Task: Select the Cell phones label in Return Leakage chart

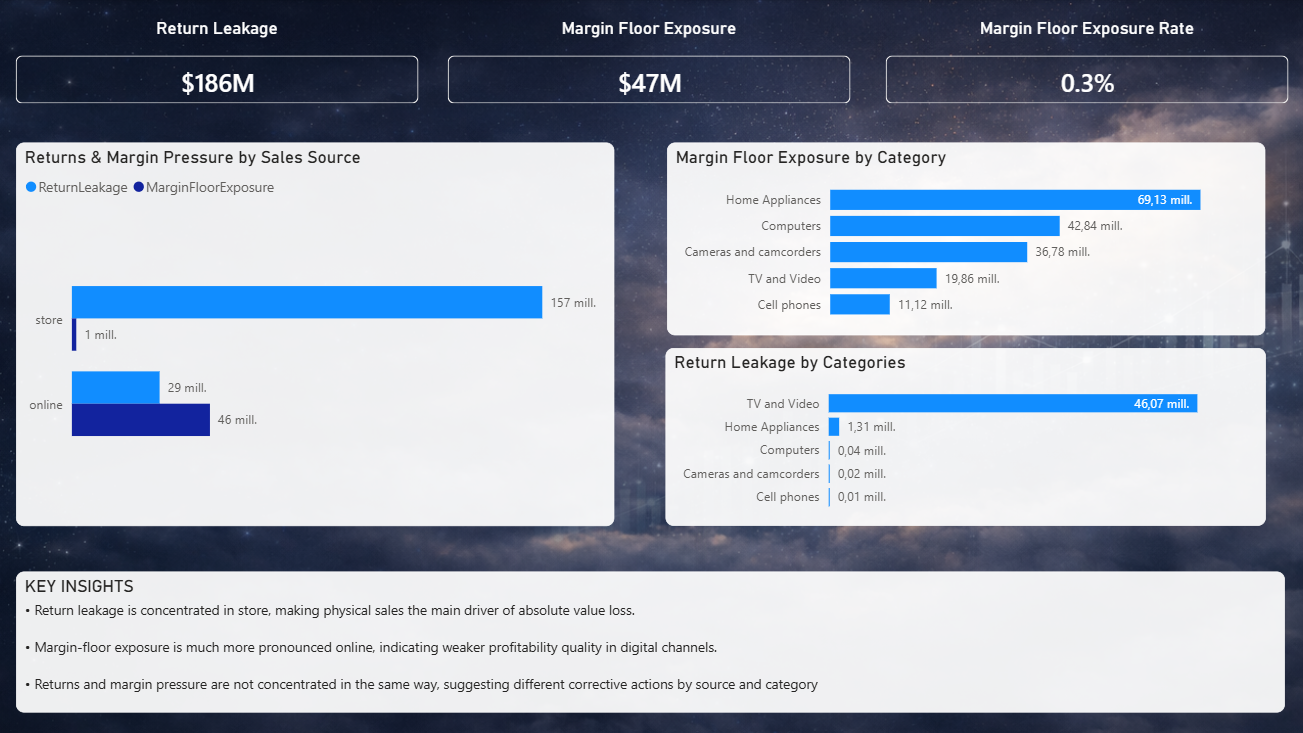Action: (x=788, y=496)
